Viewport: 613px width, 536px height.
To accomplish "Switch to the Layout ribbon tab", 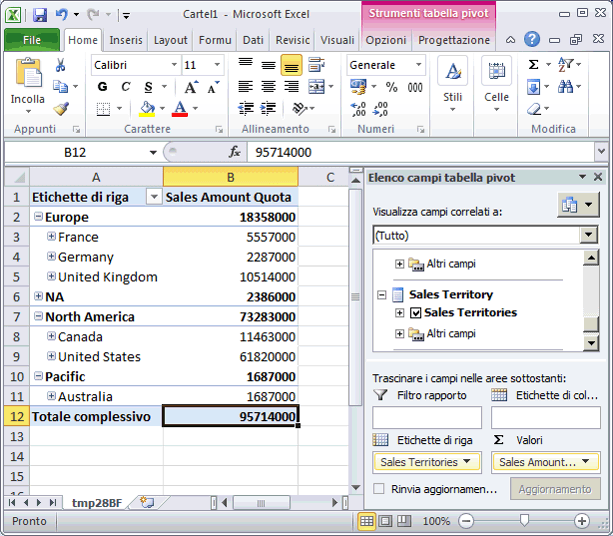I will coord(170,40).
